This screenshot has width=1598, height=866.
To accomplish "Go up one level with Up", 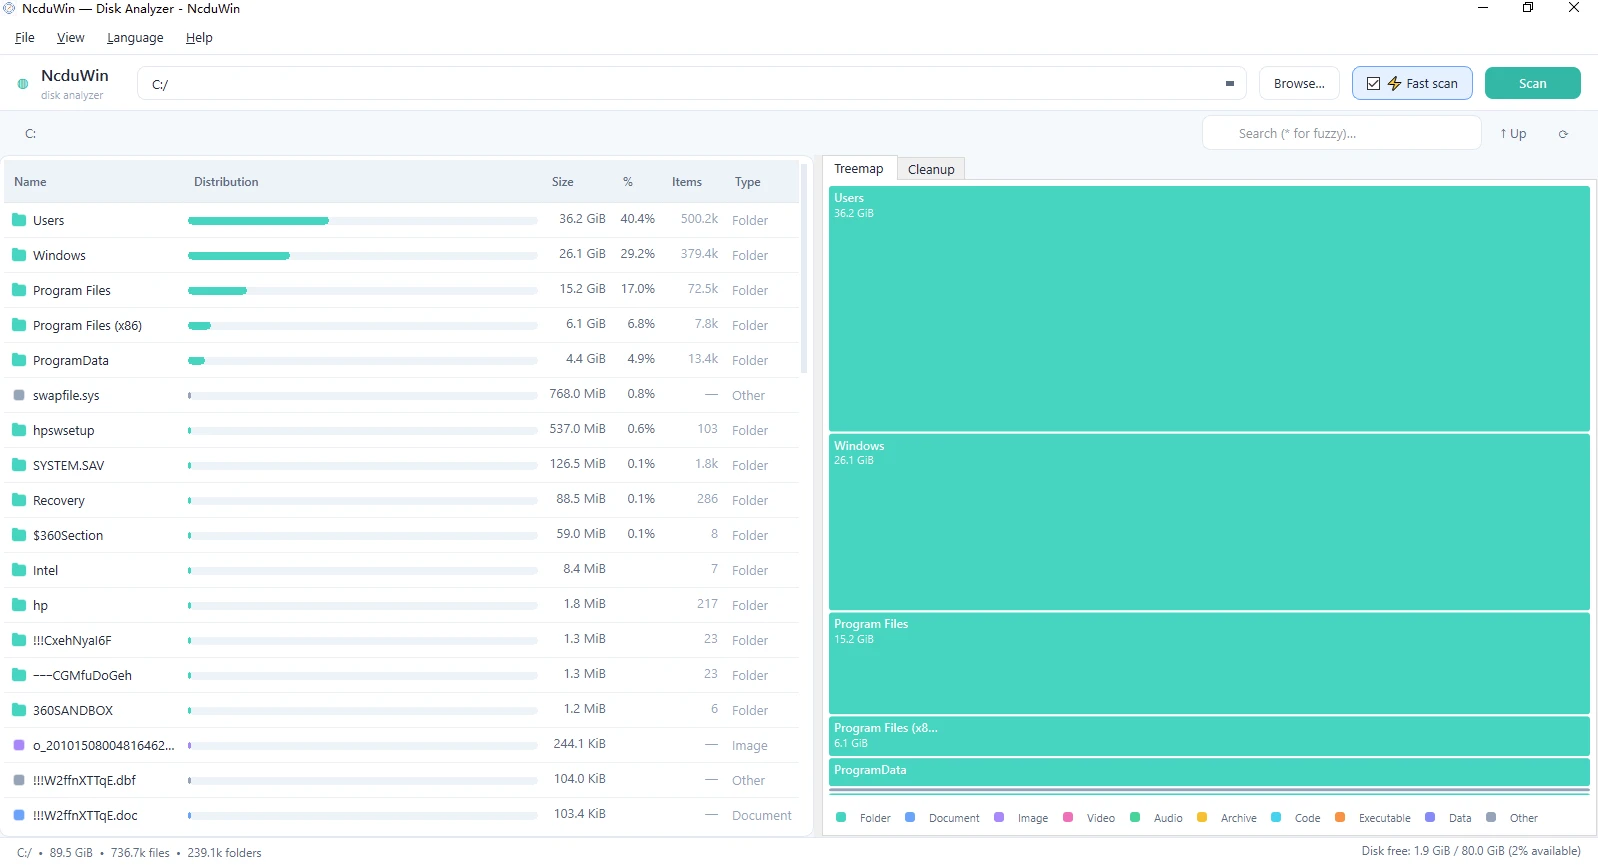I will coord(1513,134).
